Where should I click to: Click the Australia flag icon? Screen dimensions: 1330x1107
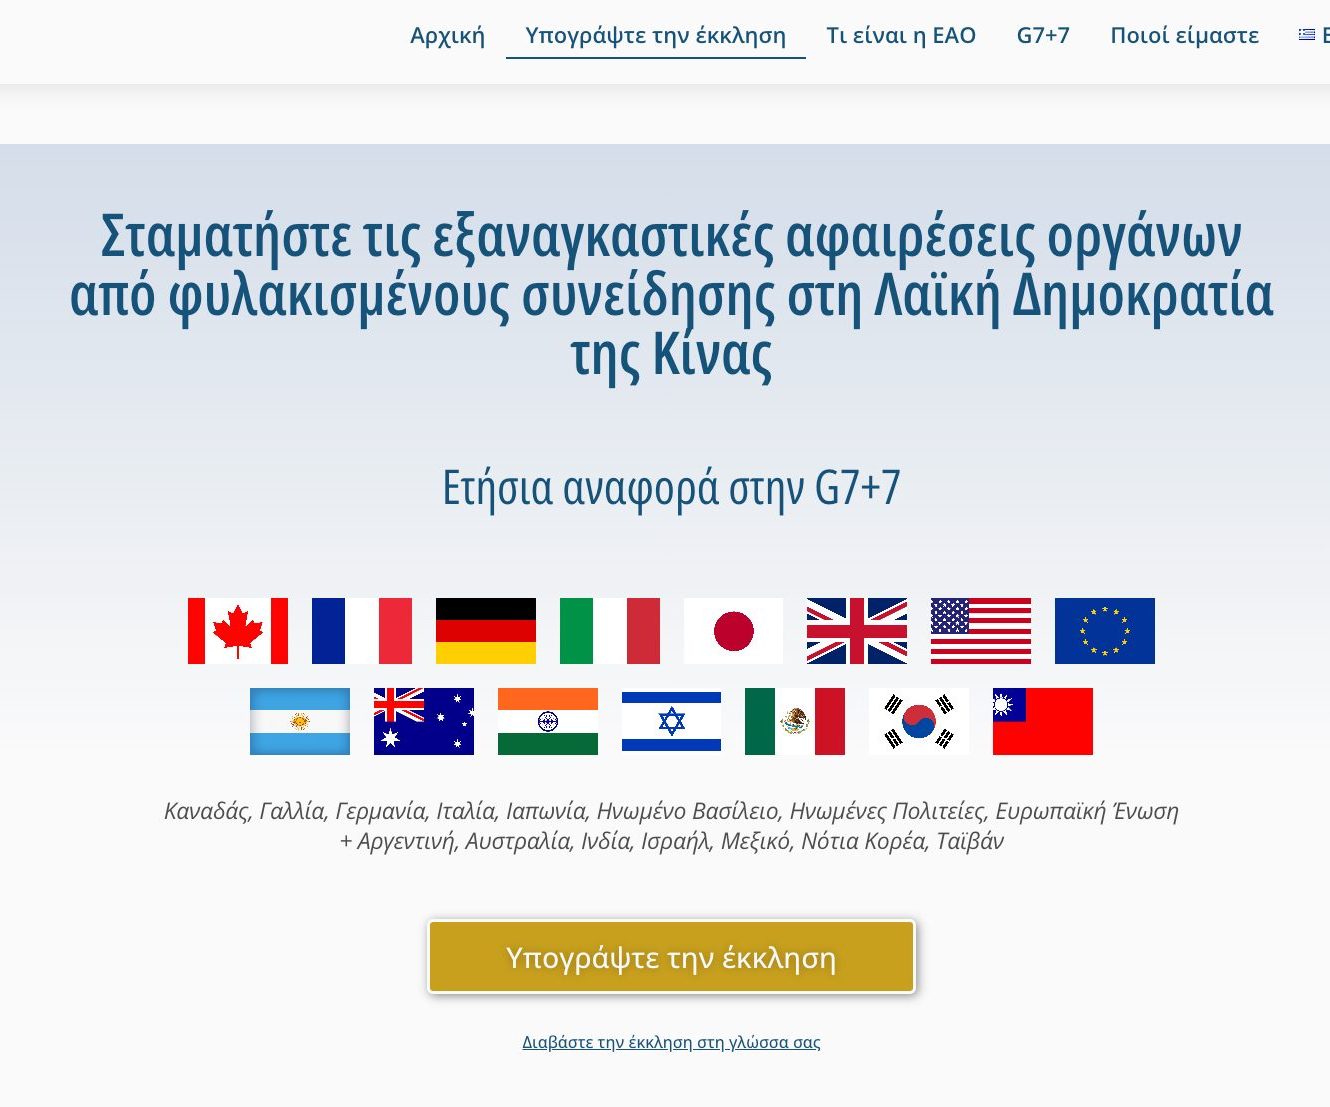pos(424,721)
